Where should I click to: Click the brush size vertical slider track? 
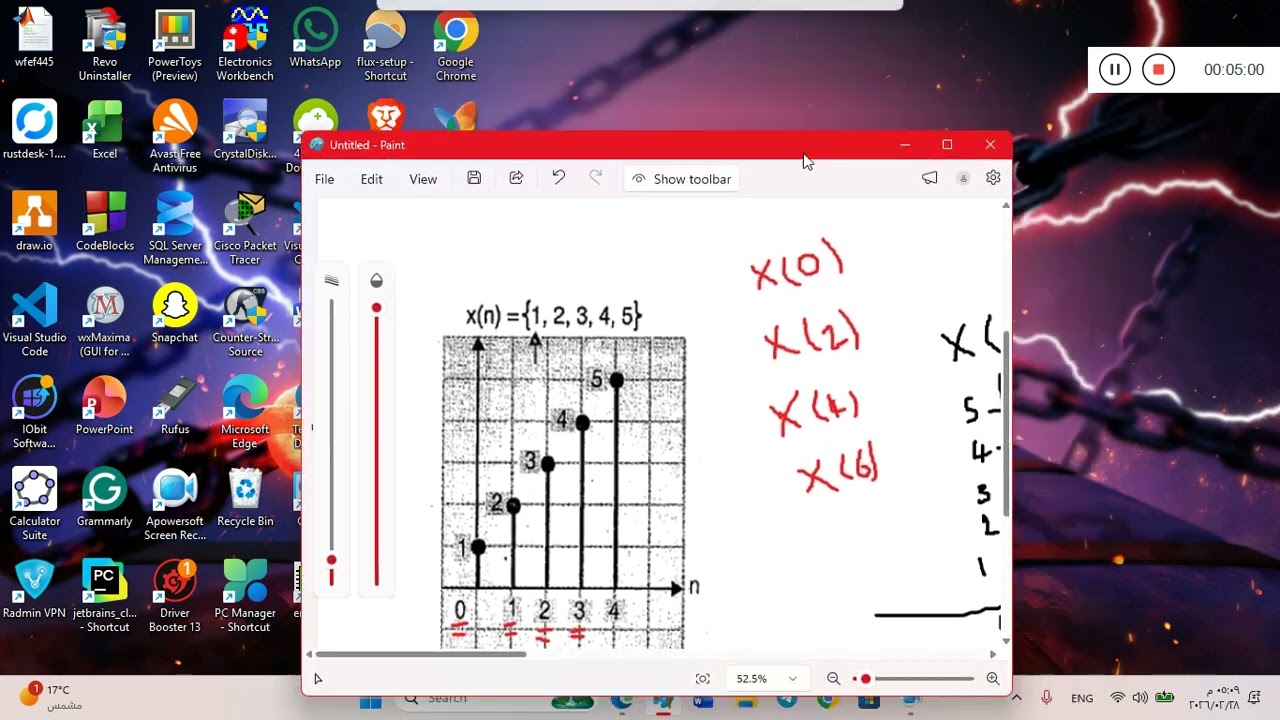click(332, 440)
